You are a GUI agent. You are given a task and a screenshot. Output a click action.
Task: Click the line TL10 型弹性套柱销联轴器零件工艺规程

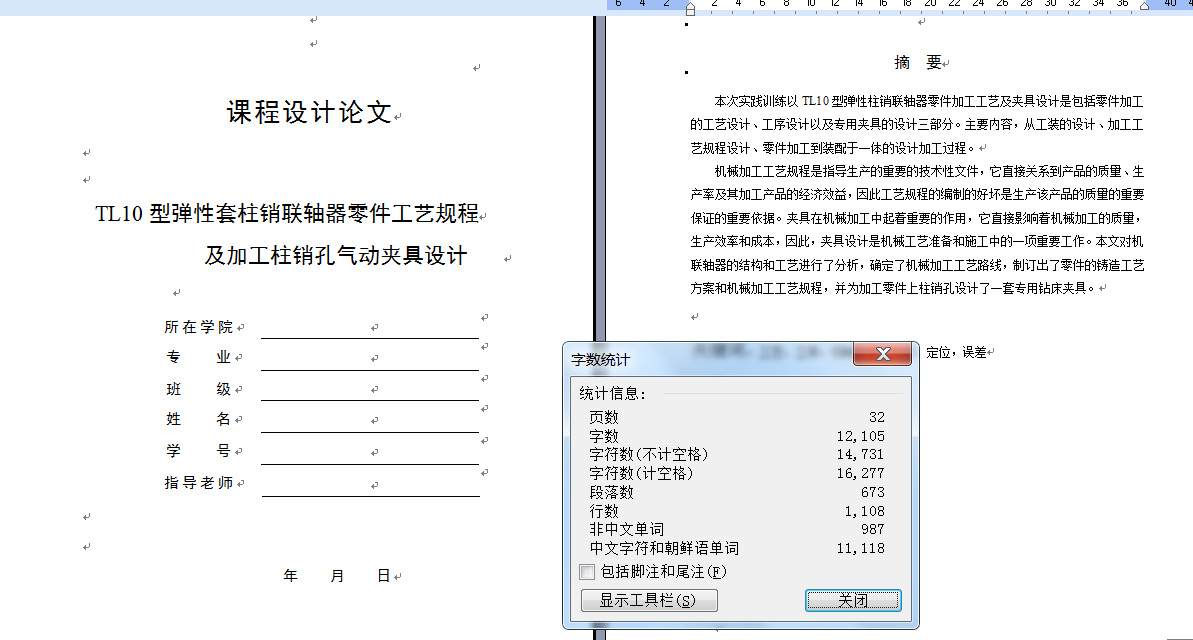point(287,214)
